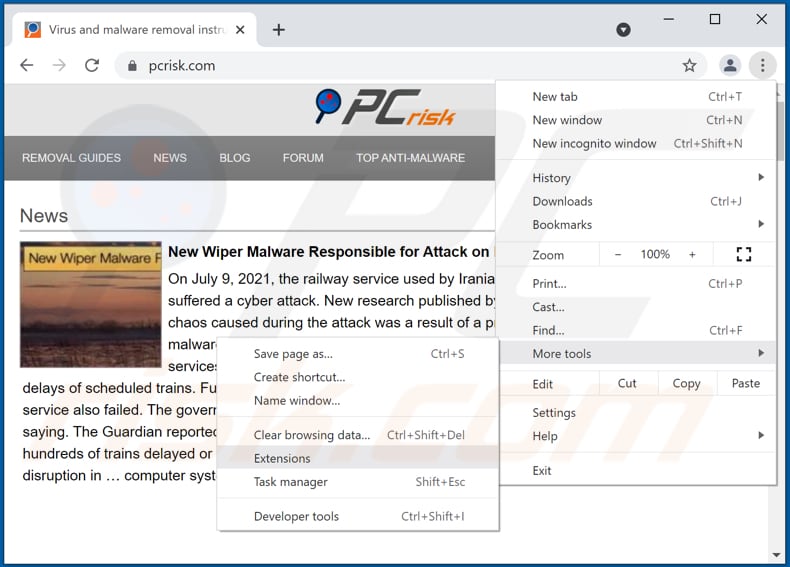
Task: Click the padlock site info icon
Action: pos(131,66)
